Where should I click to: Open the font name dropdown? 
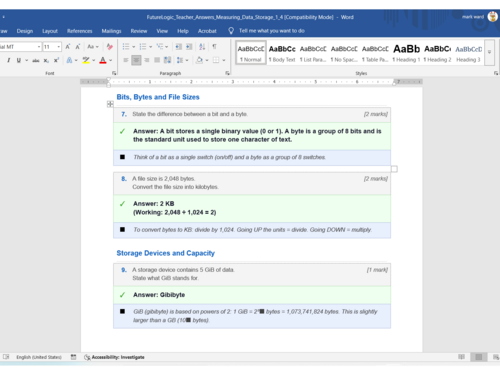click(x=39, y=47)
